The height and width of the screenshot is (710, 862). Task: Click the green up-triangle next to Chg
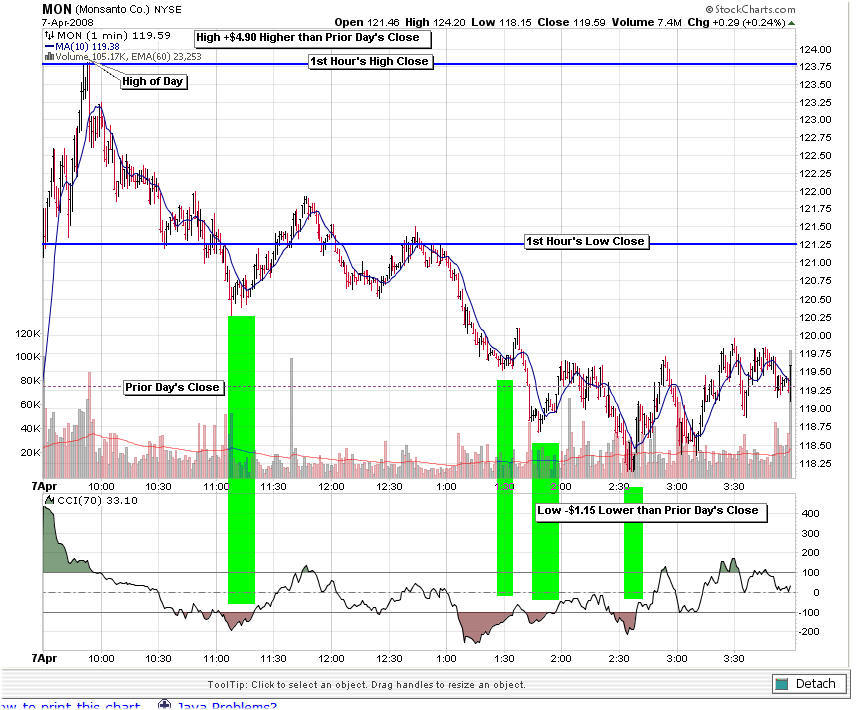(x=791, y=23)
